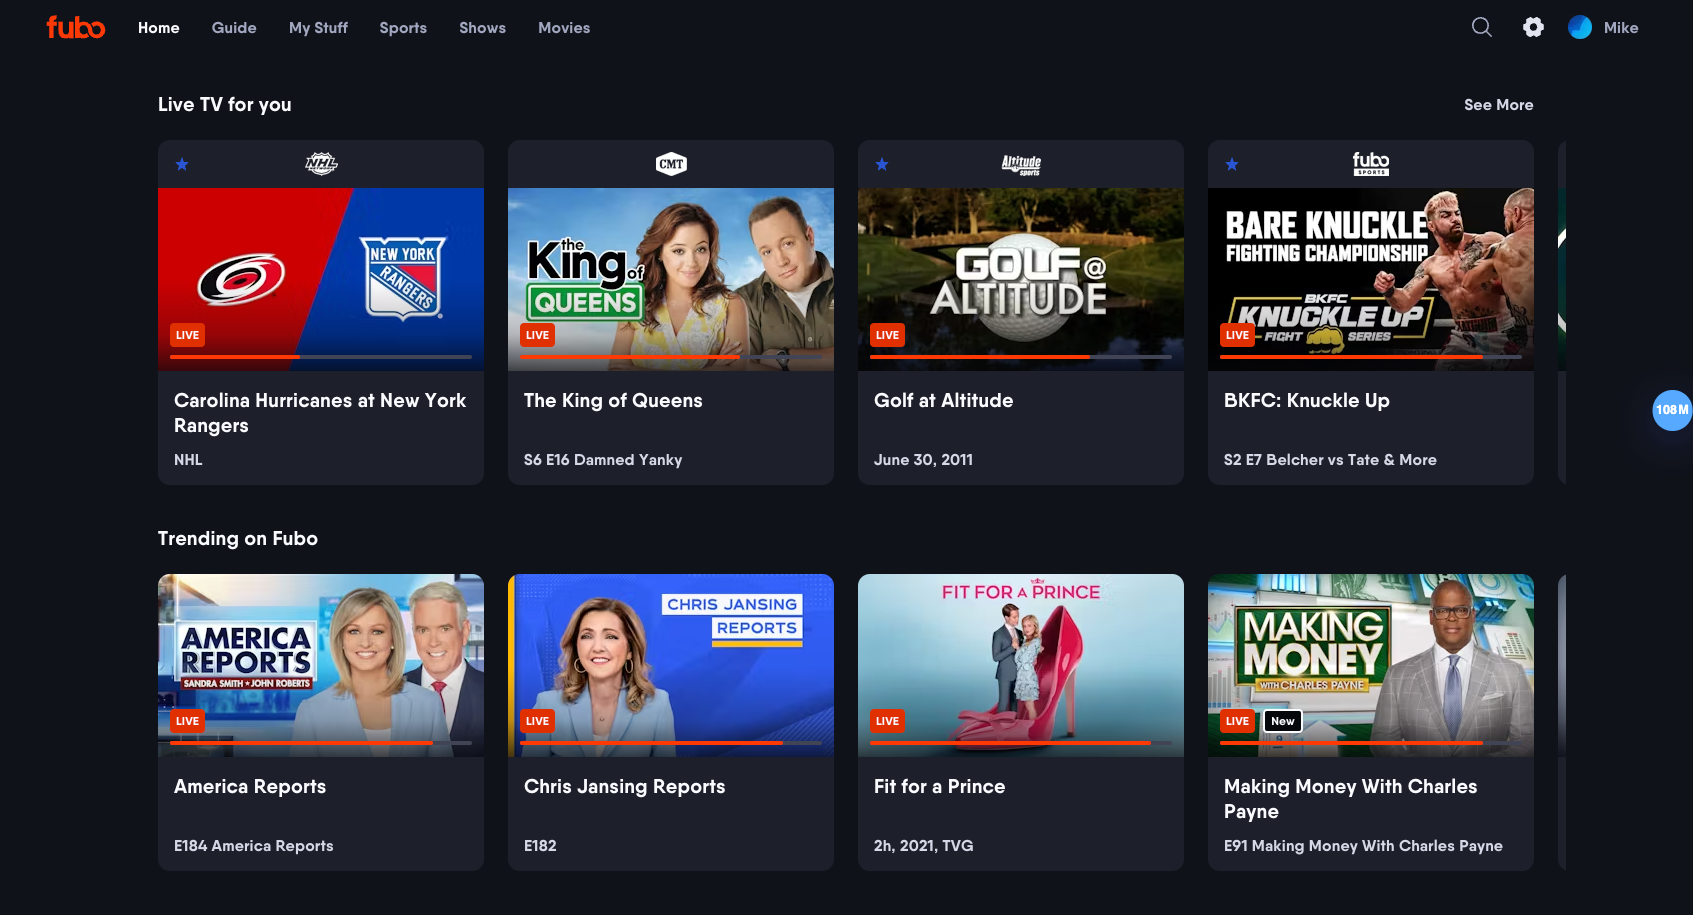Click the Fubo Sports channel logo

tap(1370, 164)
